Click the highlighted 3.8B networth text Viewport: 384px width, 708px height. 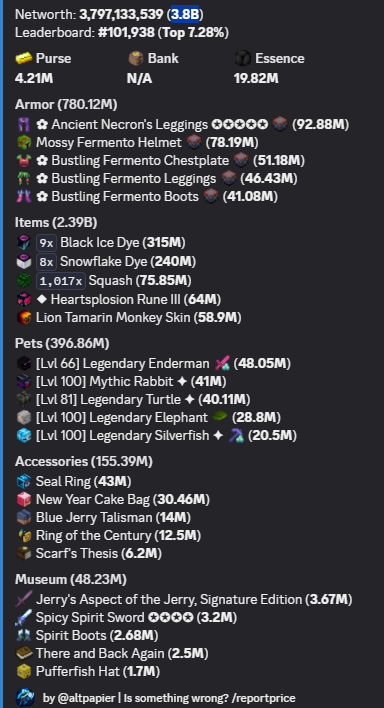(185, 14)
